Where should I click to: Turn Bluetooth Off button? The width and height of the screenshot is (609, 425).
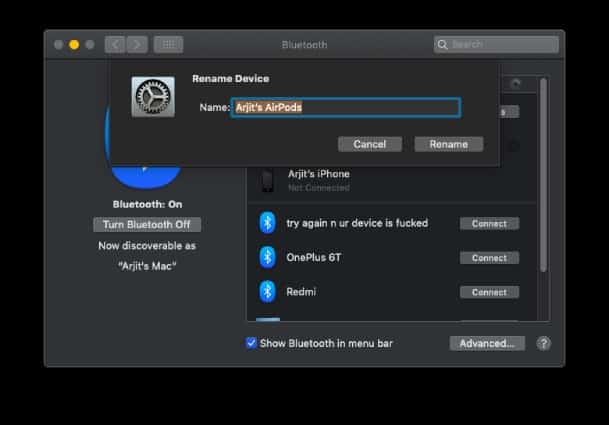[147, 225]
